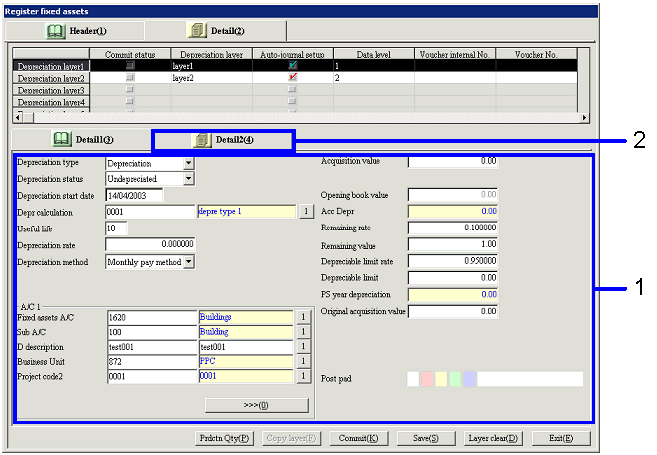The image size is (657, 455).
Task: Click the book icon on Header(1) tab
Action: click(x=58, y=31)
